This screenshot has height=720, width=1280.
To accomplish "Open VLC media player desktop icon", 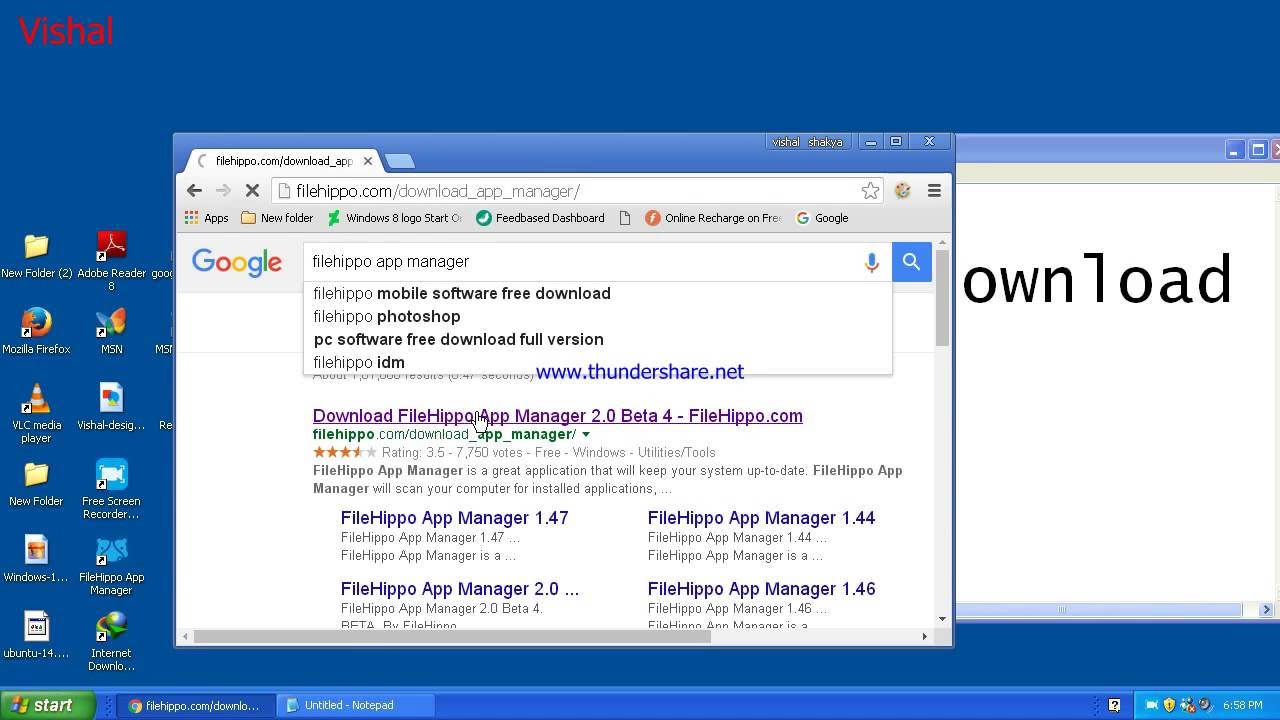I will tap(36, 414).
